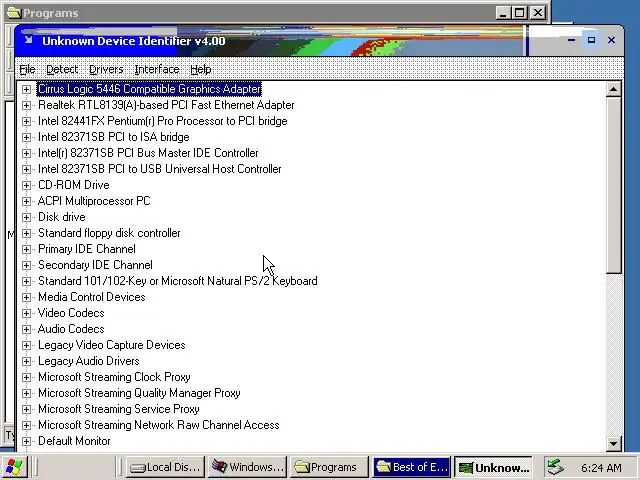Expand the Primary IDE Channel node

(x=27, y=249)
